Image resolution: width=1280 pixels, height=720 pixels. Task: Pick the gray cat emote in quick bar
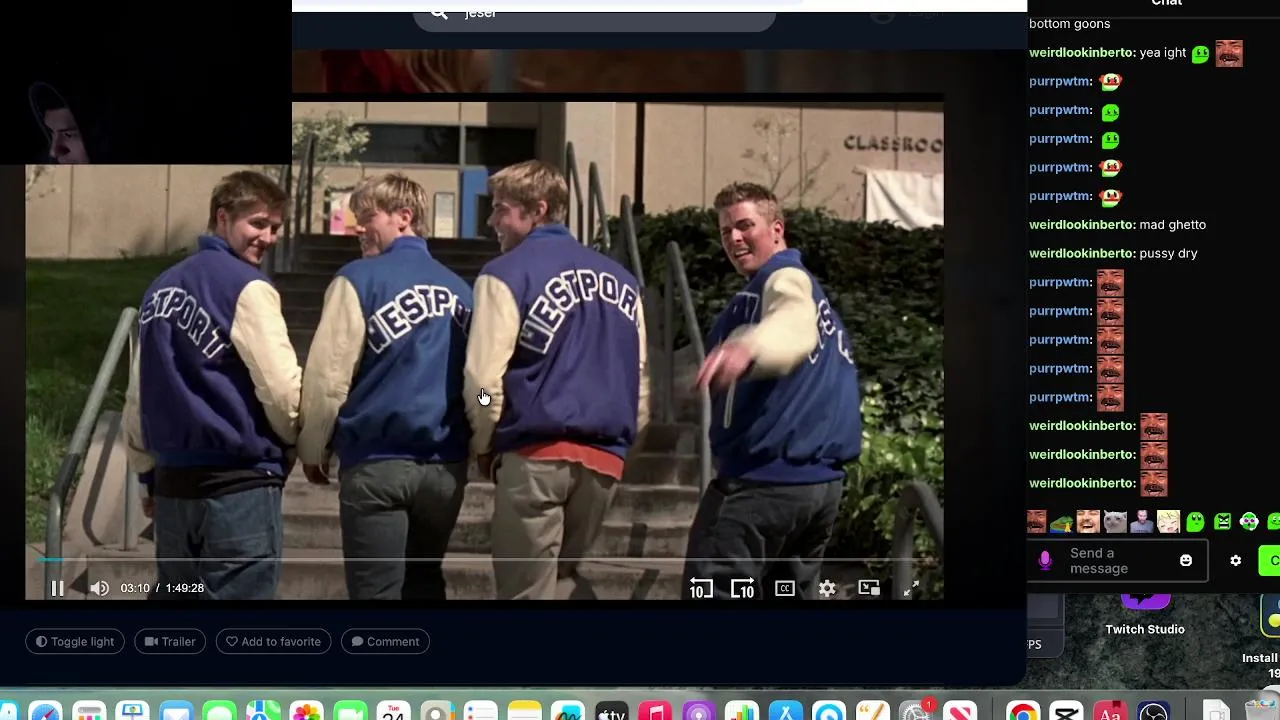[1115, 521]
